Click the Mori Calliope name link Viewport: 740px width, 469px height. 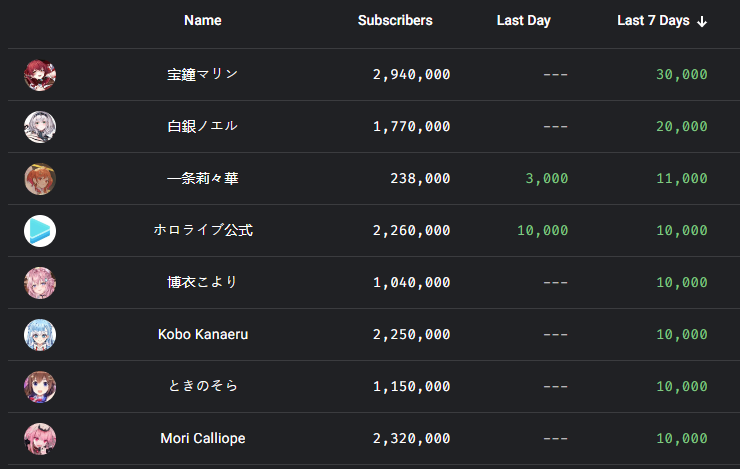pos(203,439)
